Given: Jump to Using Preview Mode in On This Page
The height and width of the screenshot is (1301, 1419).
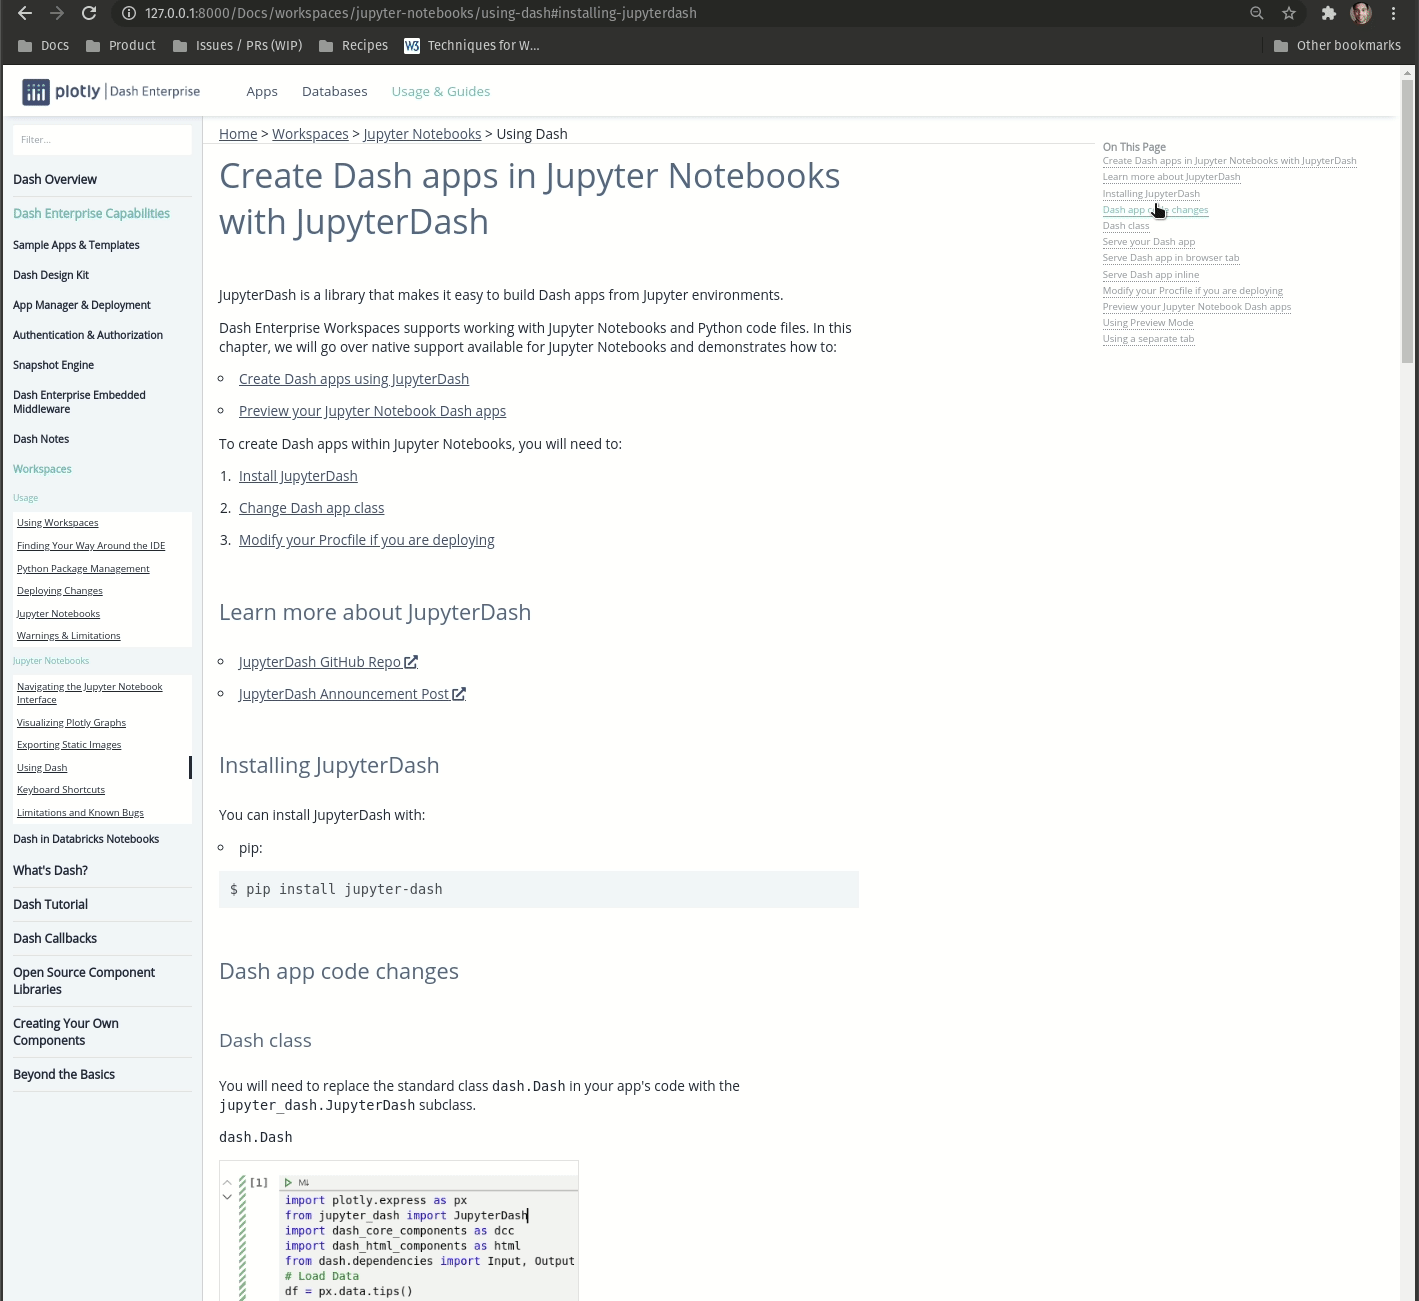Looking at the screenshot, I should click(1148, 323).
